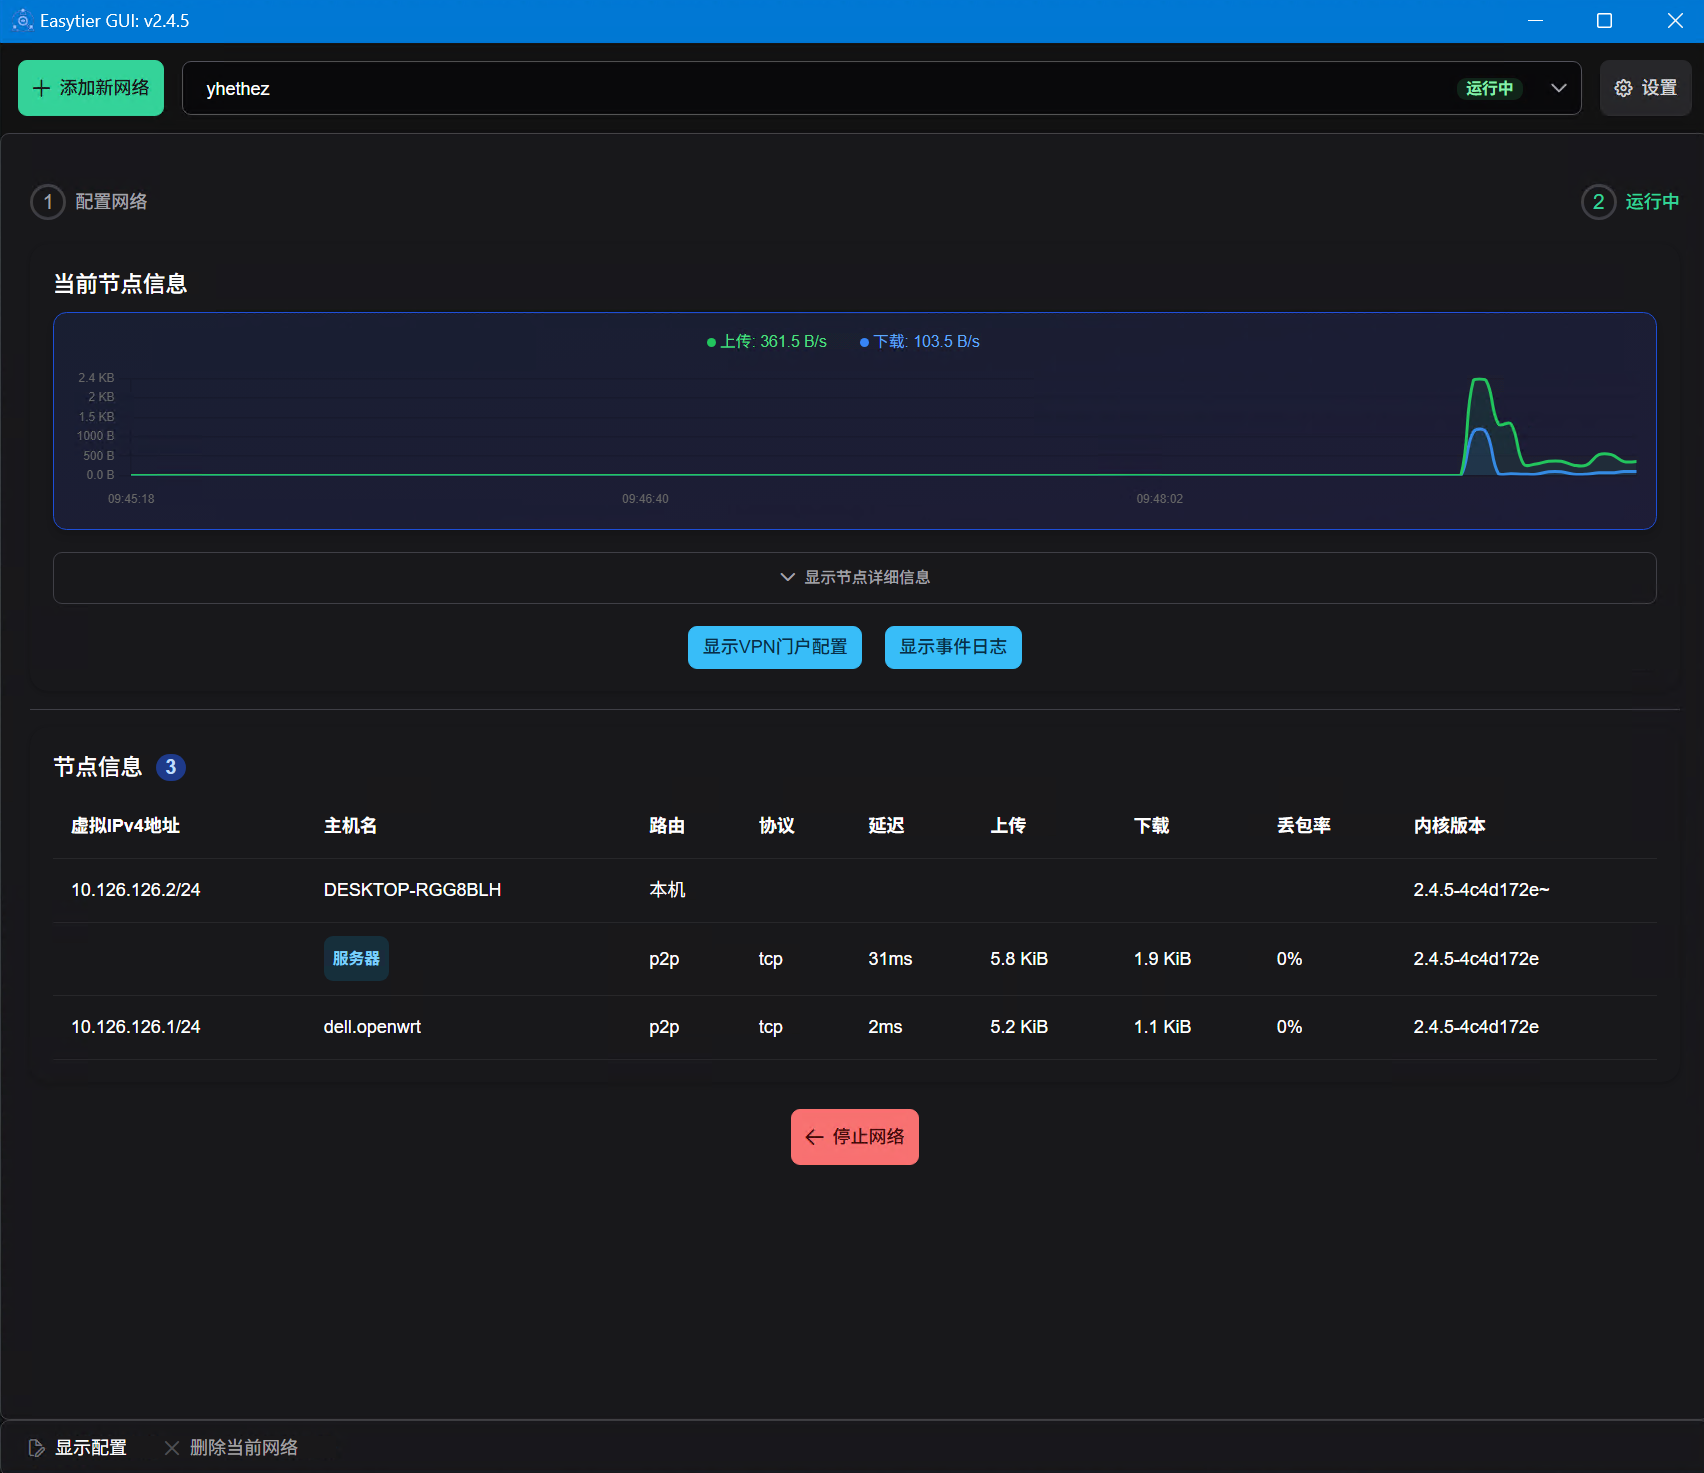Click the plus icon to add new network

pyautogui.click(x=41, y=89)
